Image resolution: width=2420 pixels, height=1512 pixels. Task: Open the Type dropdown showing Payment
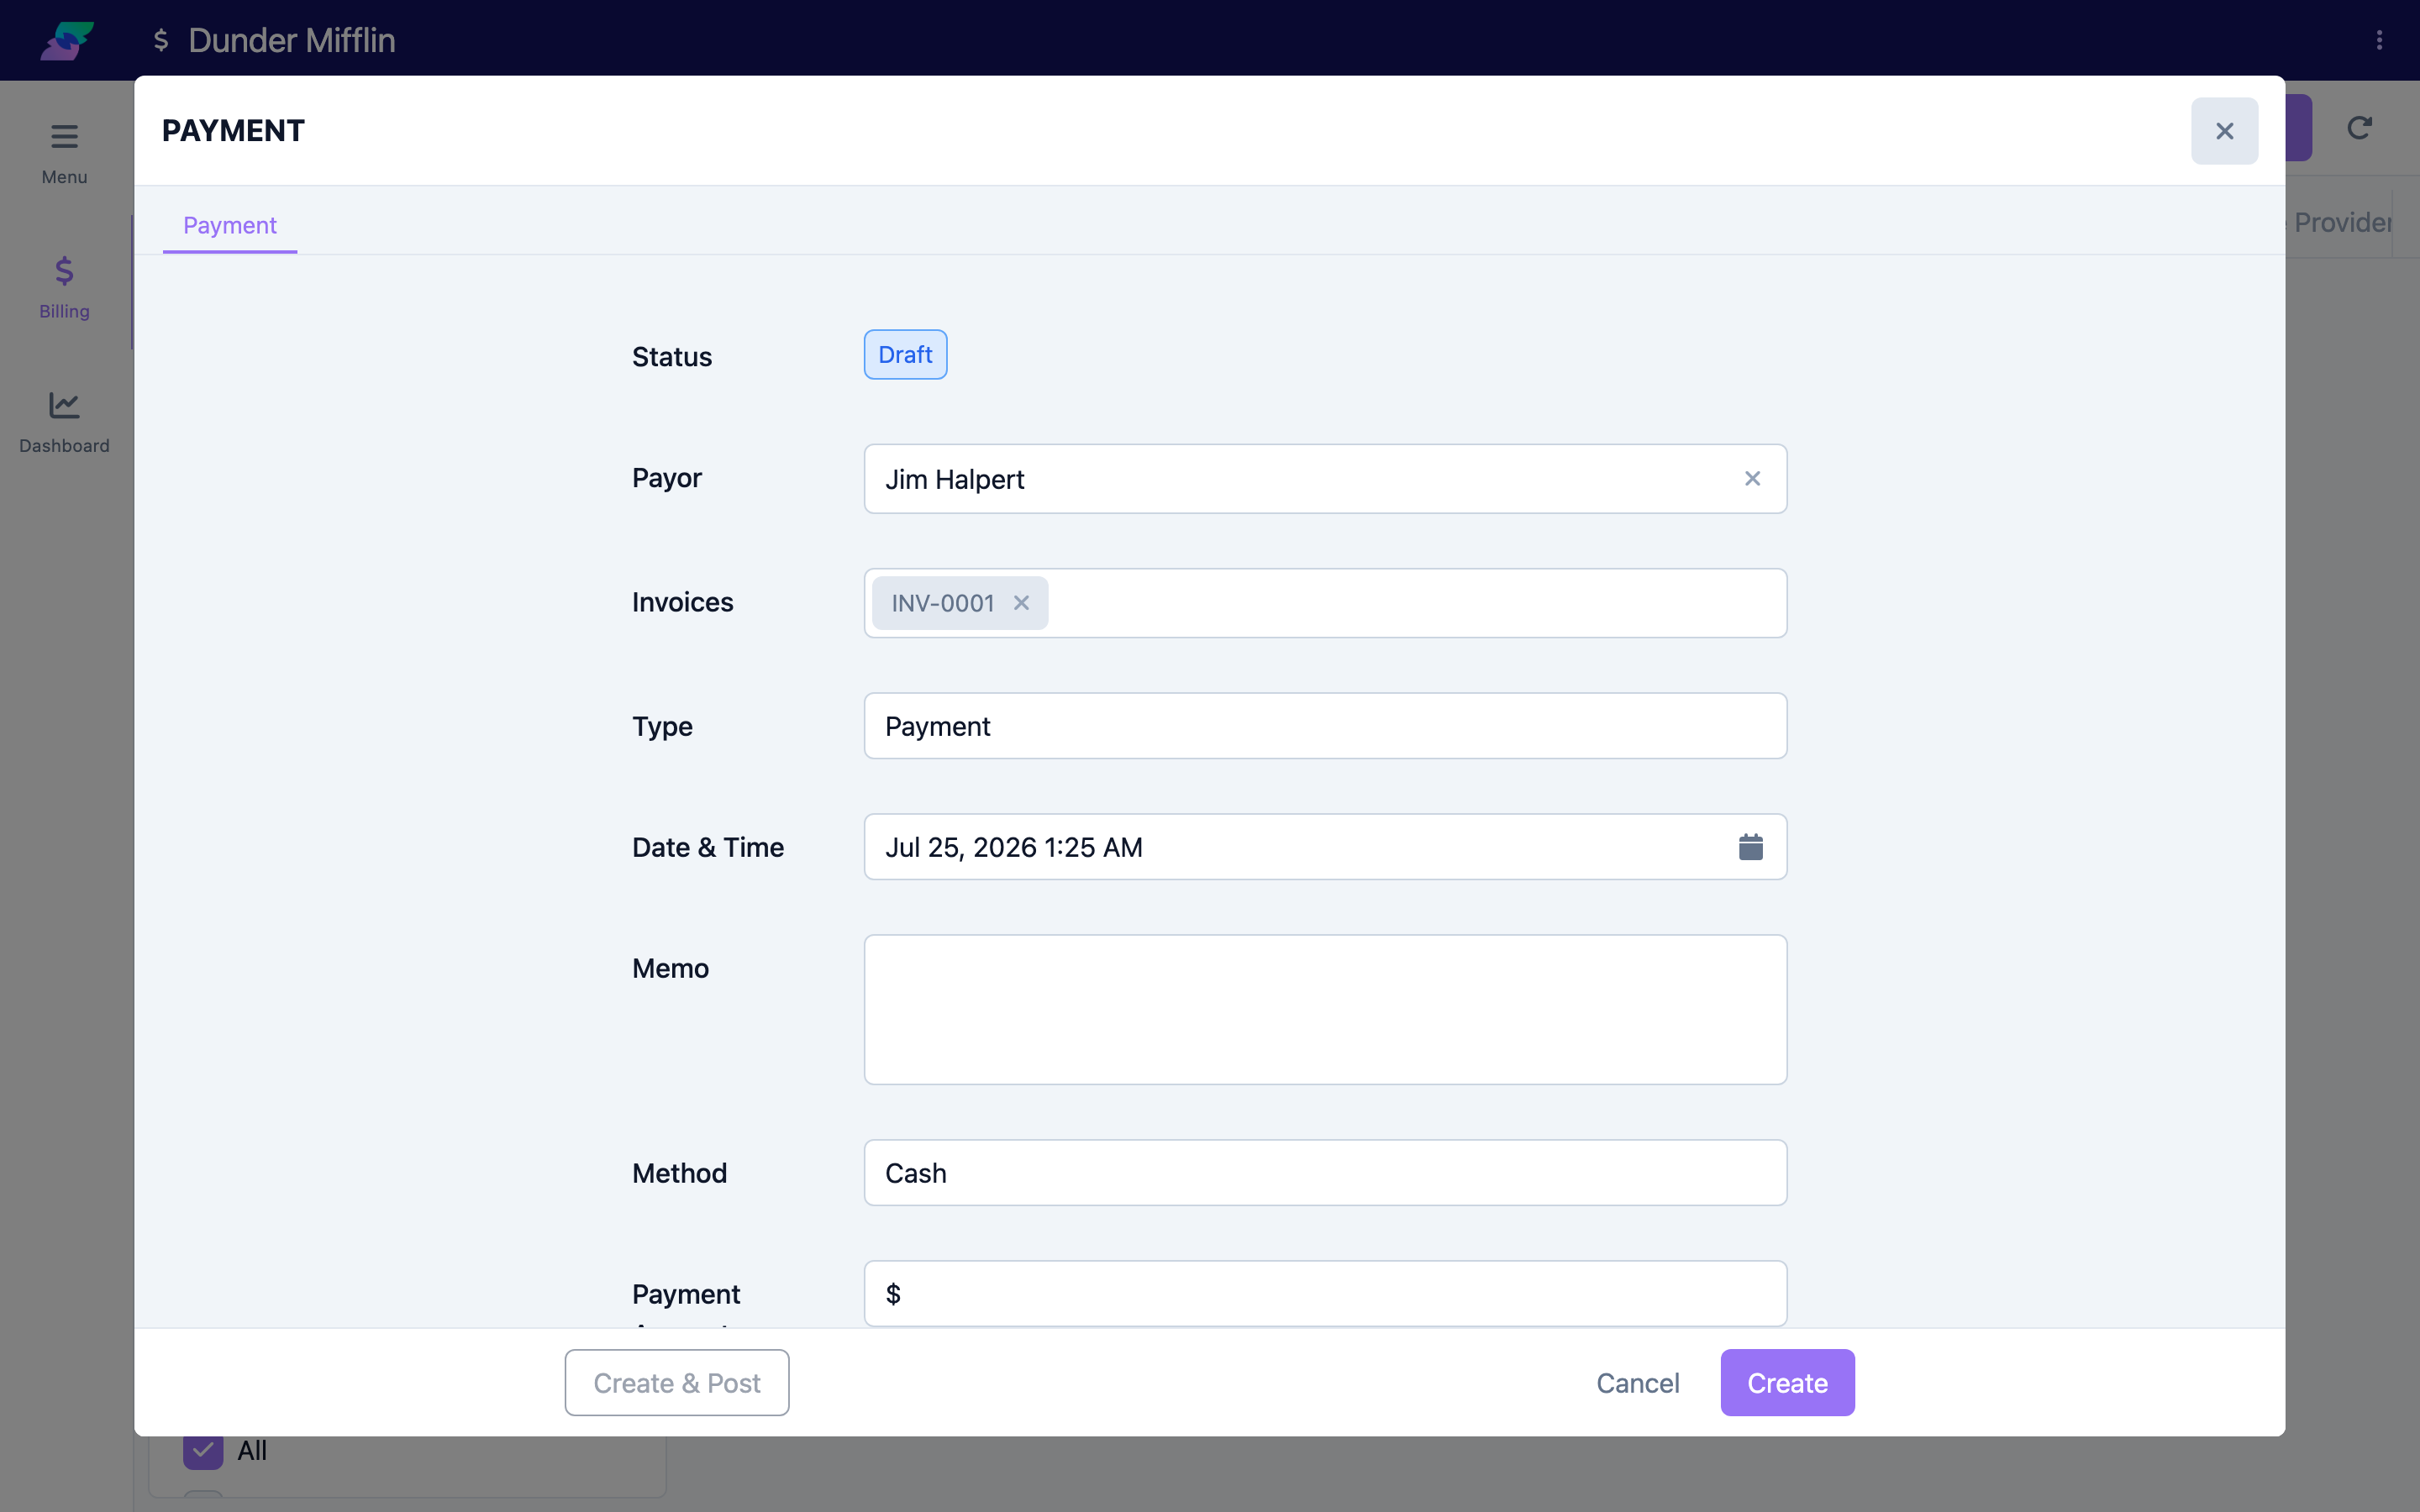coord(1325,726)
